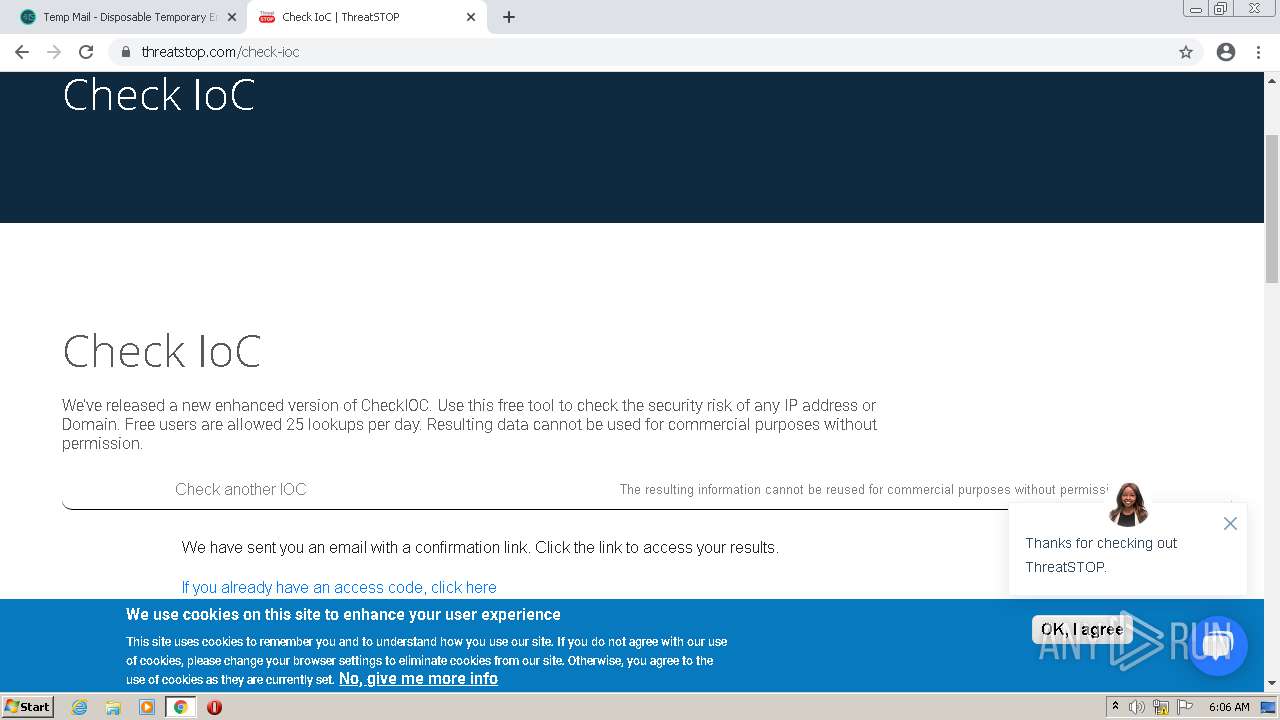Click Check another IOC
1280x720 pixels.
241,489
